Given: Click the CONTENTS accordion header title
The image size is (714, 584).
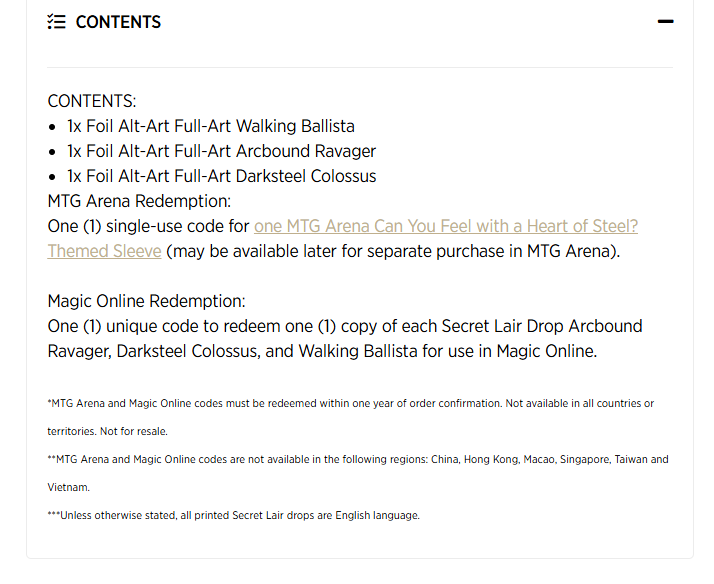Looking at the screenshot, I should click(x=118, y=22).
